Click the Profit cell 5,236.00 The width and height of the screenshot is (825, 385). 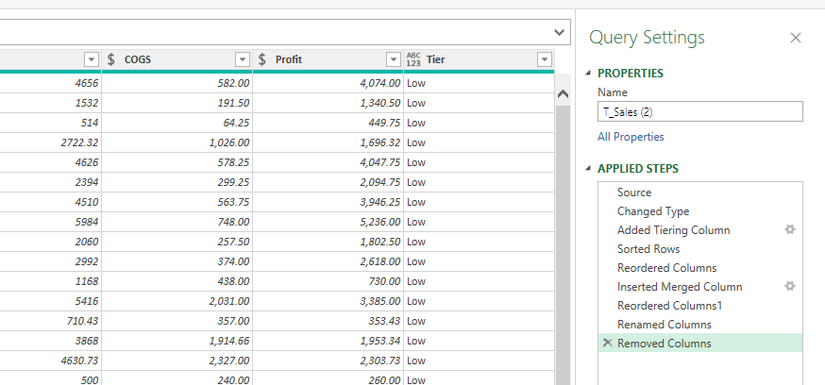tap(328, 222)
